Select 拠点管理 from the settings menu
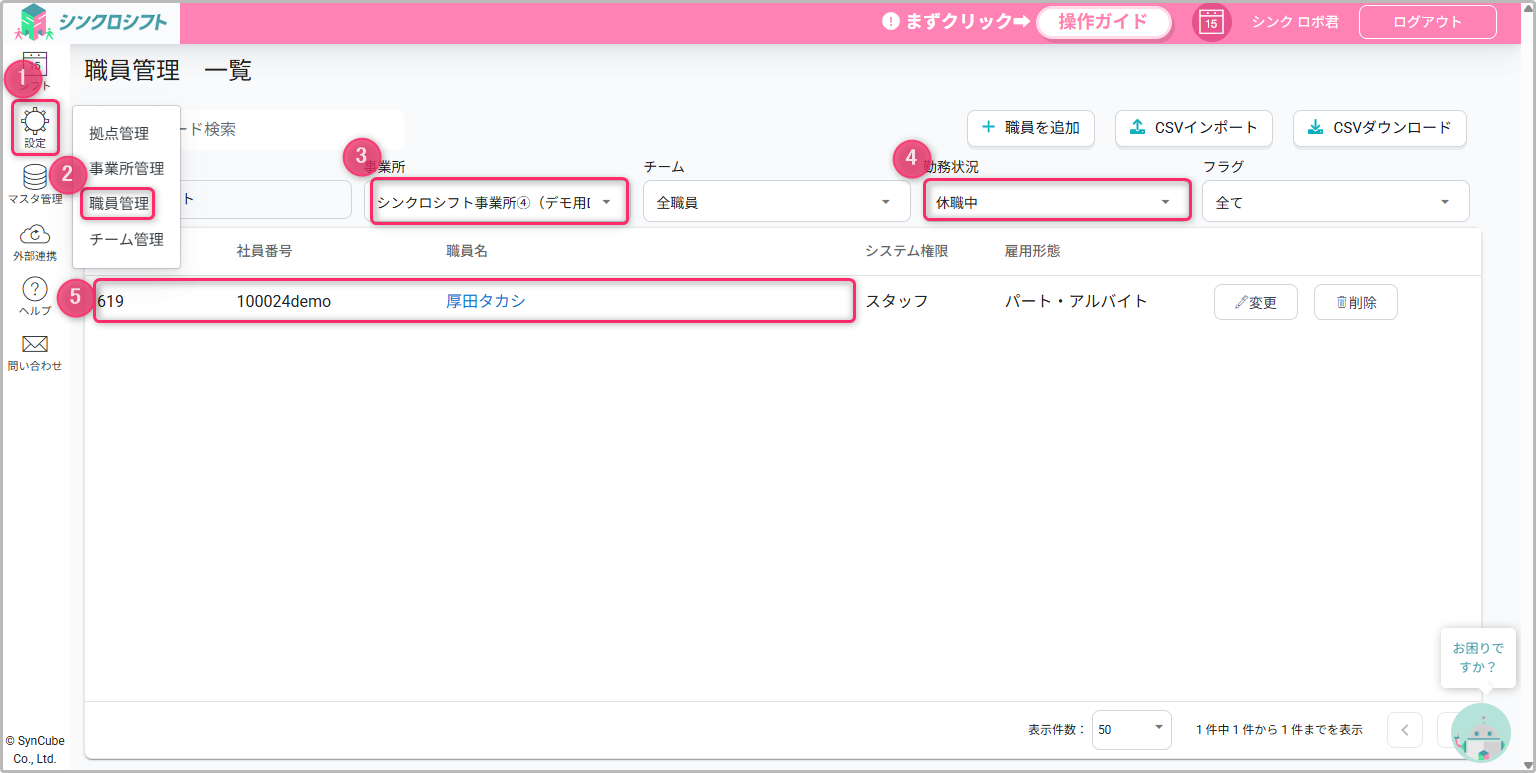The width and height of the screenshot is (1536, 773). (119, 134)
